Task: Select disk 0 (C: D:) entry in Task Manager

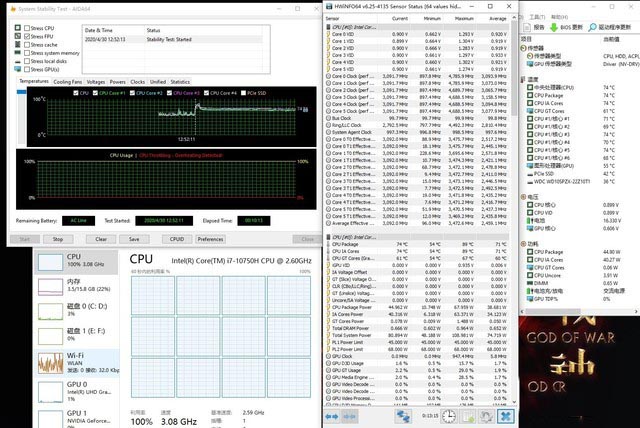Action: [78, 310]
